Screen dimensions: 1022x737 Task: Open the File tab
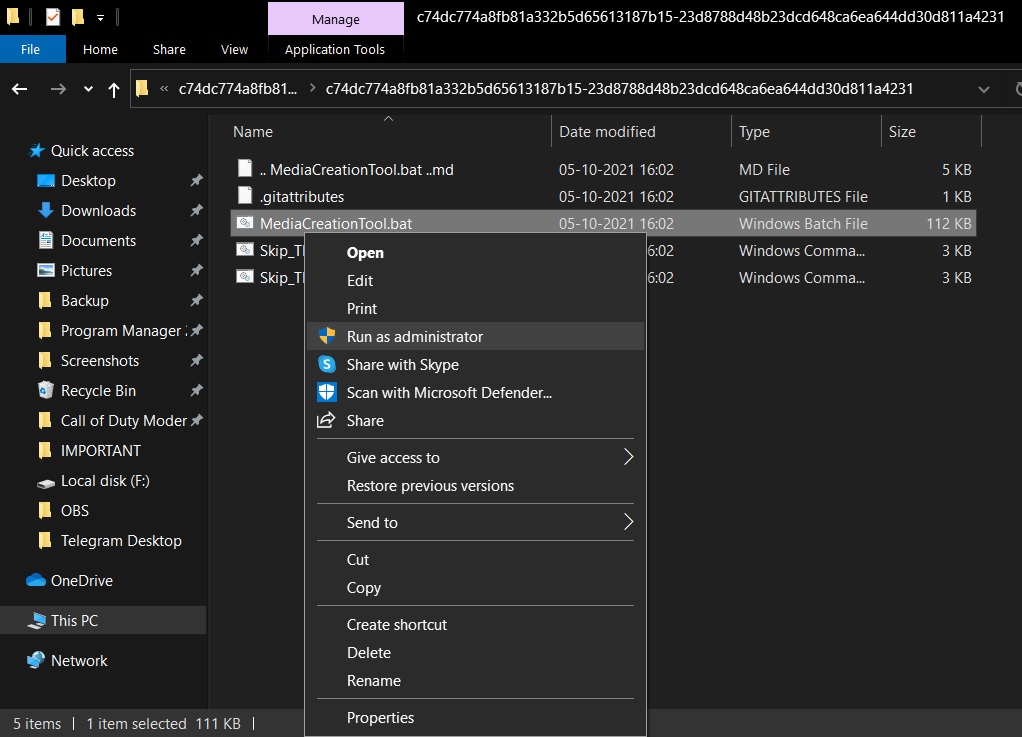point(31,49)
